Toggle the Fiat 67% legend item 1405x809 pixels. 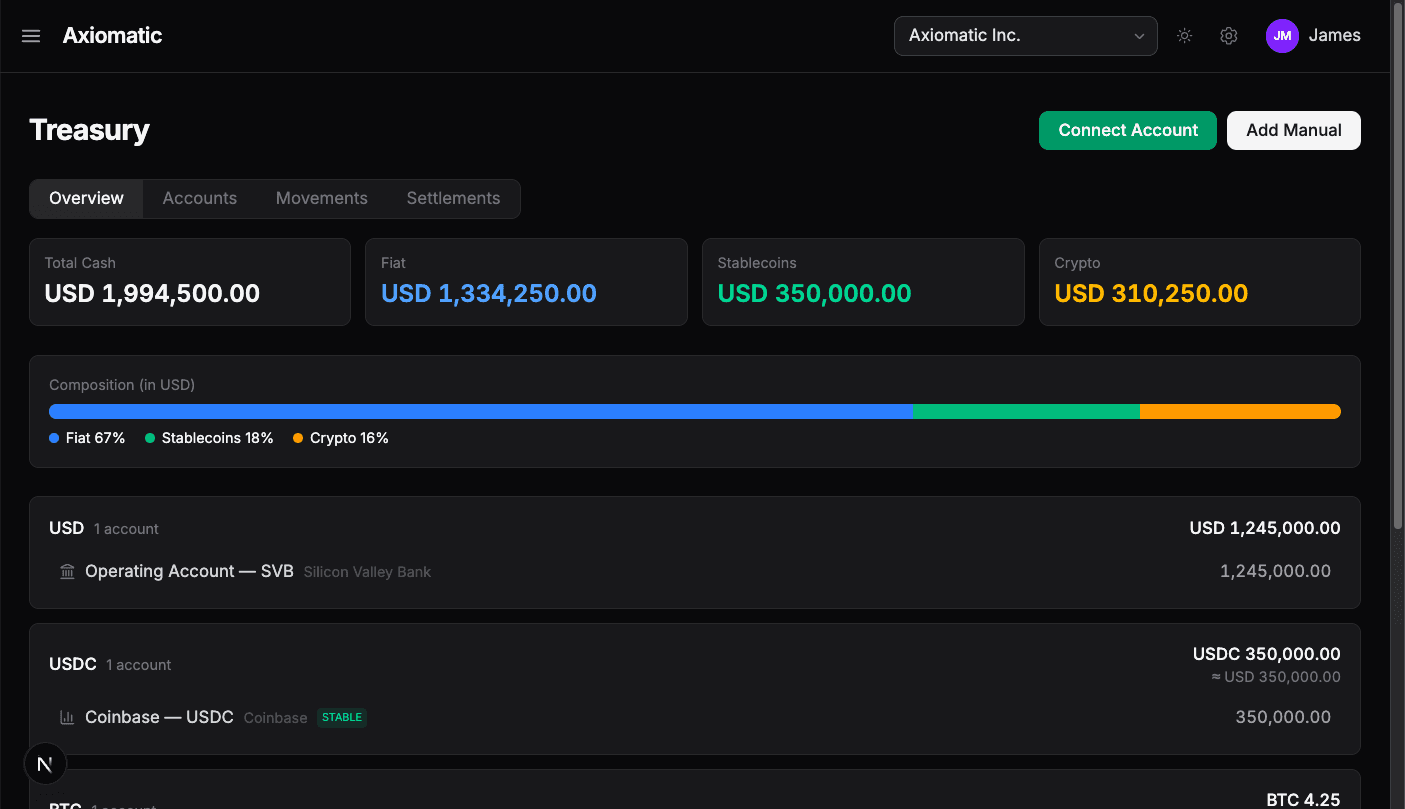coord(87,438)
